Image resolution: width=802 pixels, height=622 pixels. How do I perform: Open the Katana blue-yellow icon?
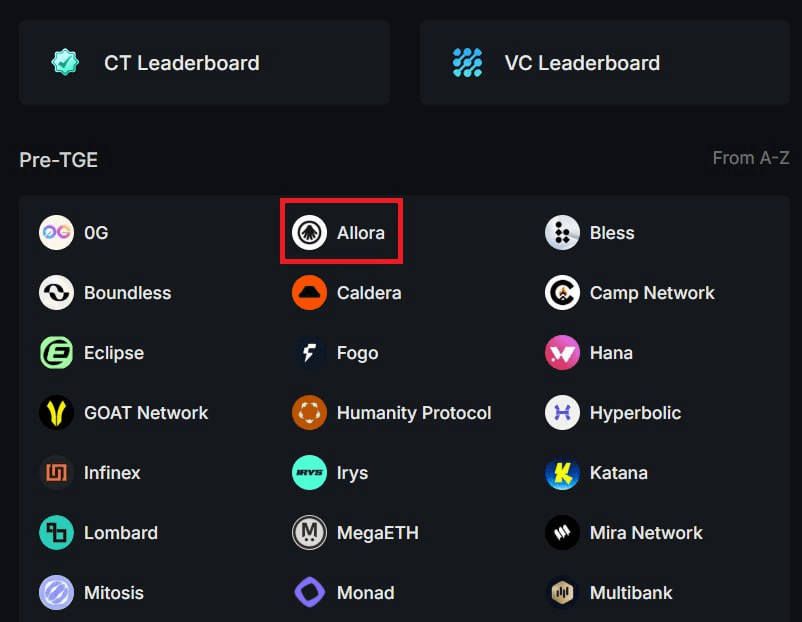click(x=562, y=473)
